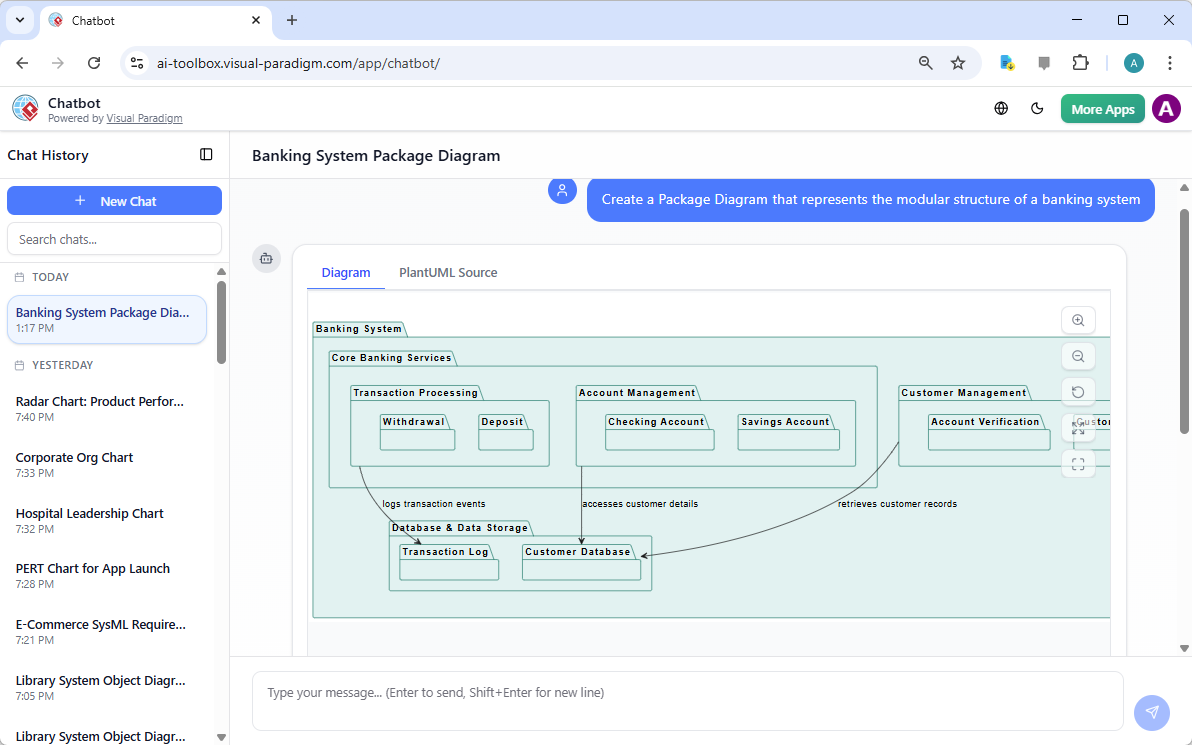Start a New Chat
The width and height of the screenshot is (1192, 745).
click(x=114, y=200)
